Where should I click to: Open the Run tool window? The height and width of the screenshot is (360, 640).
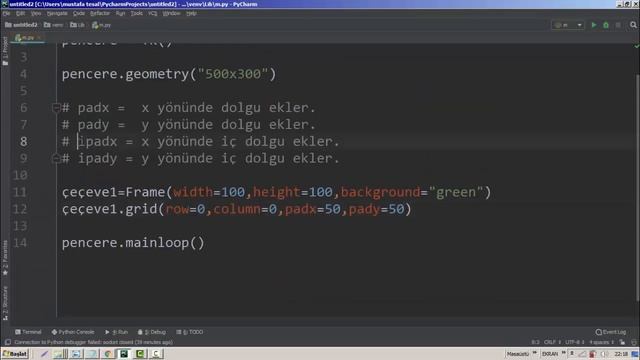[x=117, y=332]
